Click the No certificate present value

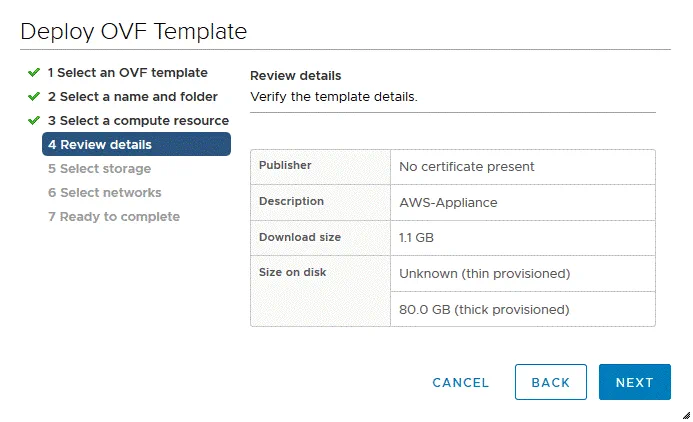point(467,167)
